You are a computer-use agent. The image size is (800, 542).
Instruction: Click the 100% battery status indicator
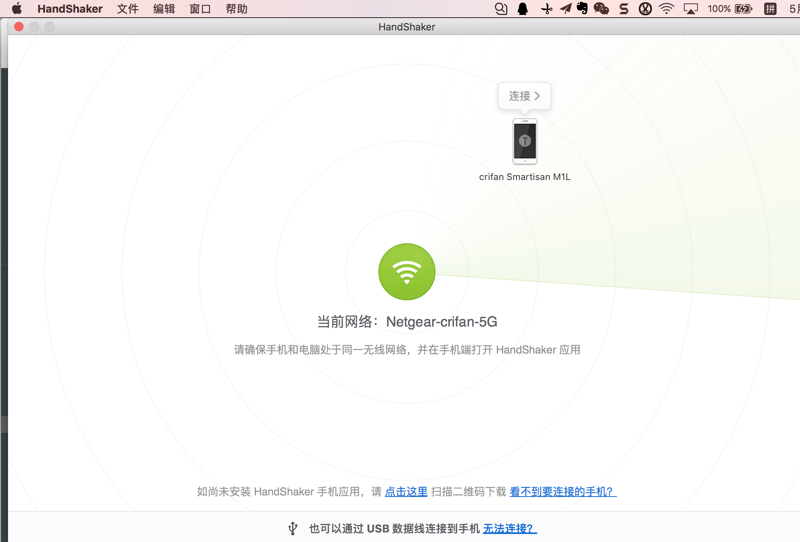pyautogui.click(x=730, y=9)
